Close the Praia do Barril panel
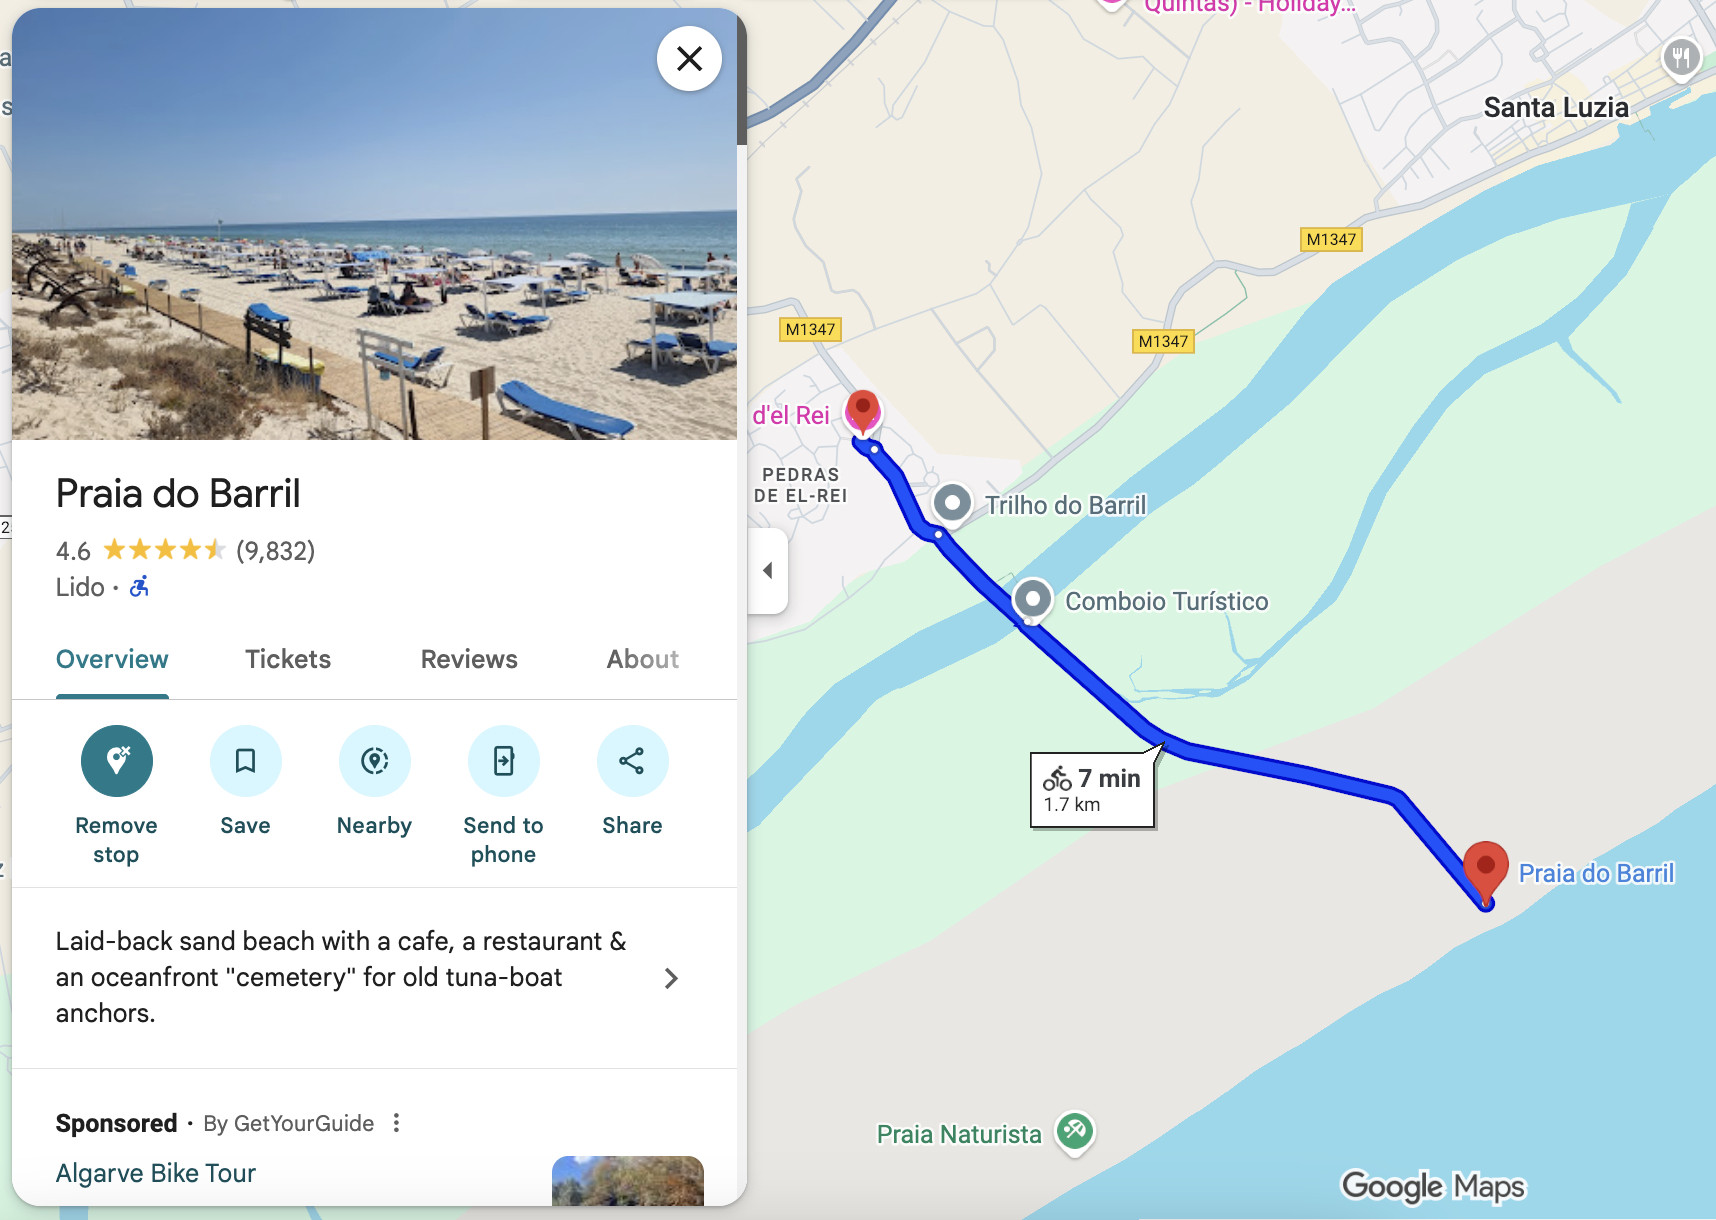 click(689, 59)
